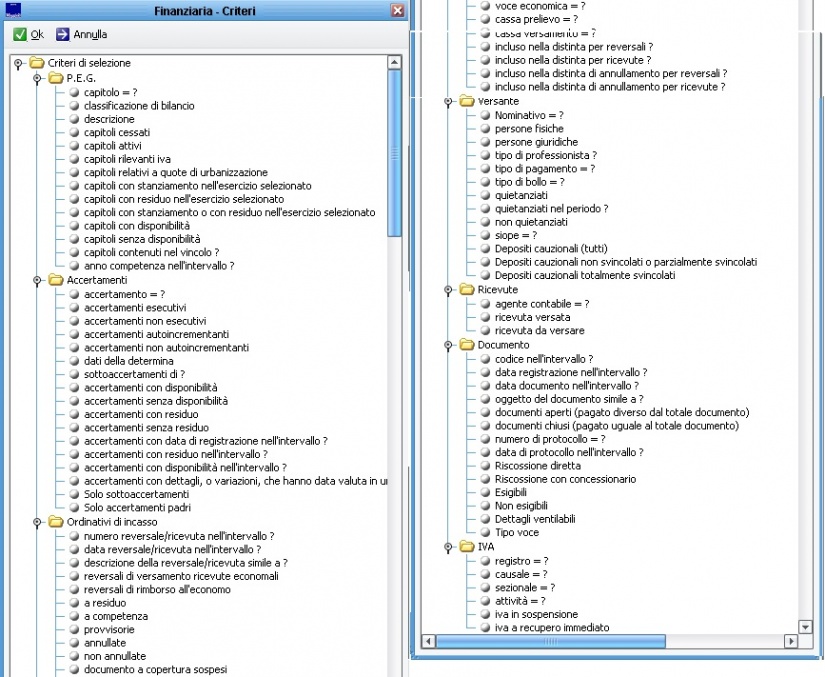The width and height of the screenshot is (825, 677).
Task: Toggle the 'quietanziati' bullet
Action: point(485,196)
